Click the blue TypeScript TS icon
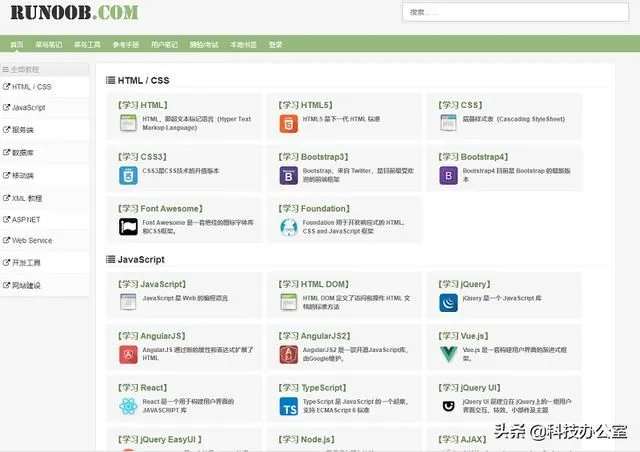 [289, 407]
